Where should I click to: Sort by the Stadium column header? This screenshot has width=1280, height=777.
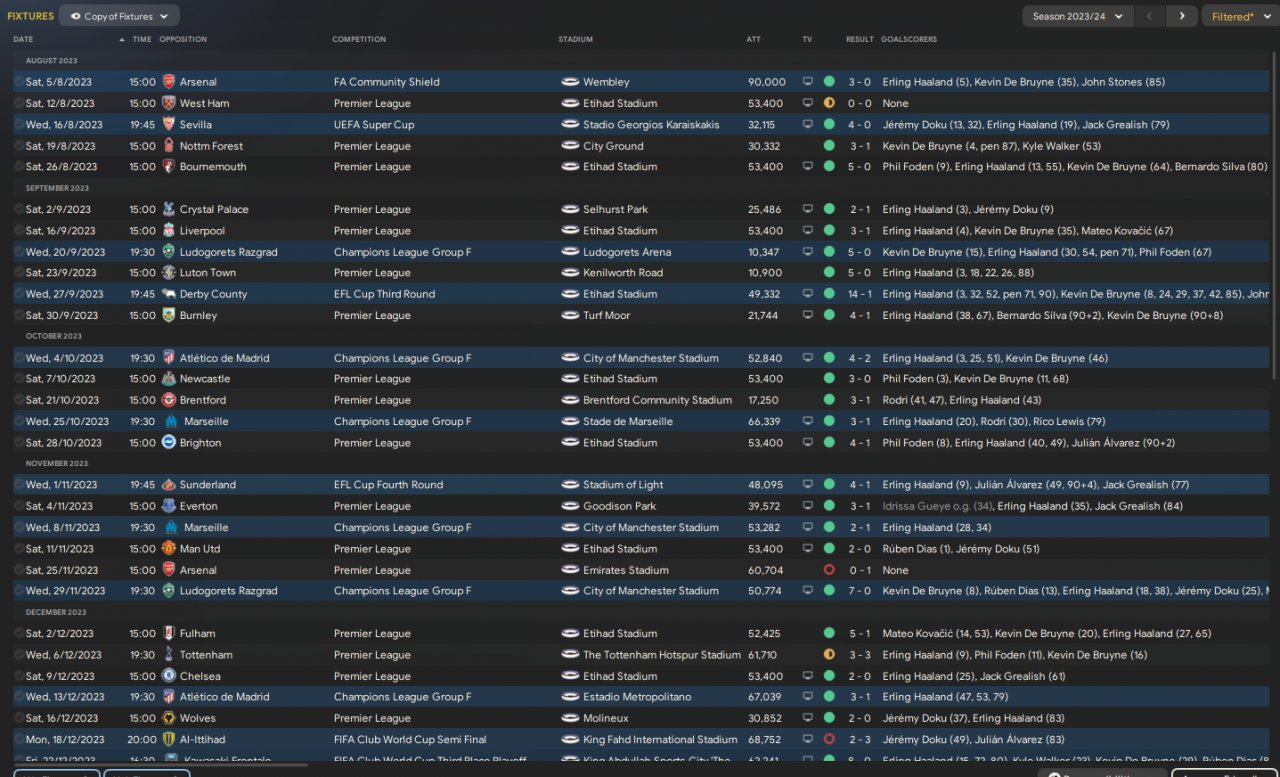pos(575,40)
